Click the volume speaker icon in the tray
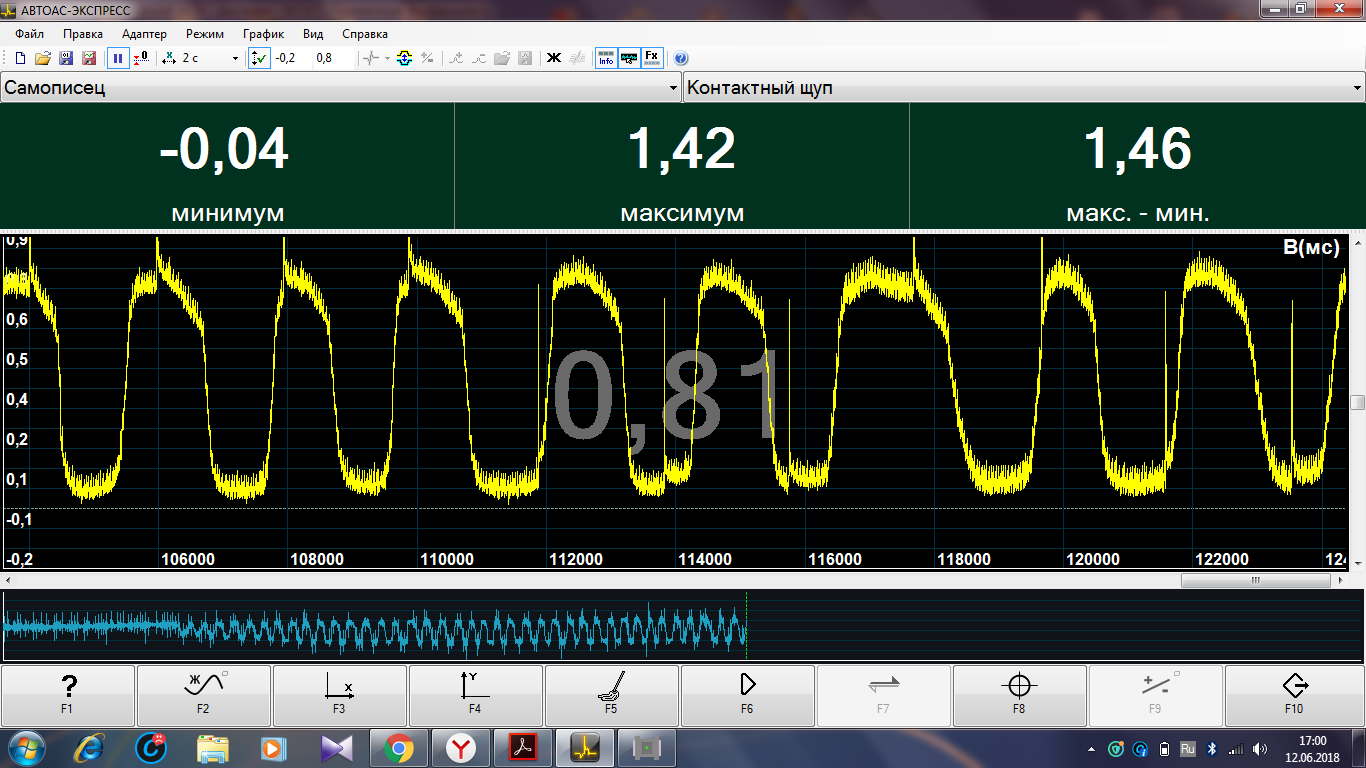 coord(1261,748)
